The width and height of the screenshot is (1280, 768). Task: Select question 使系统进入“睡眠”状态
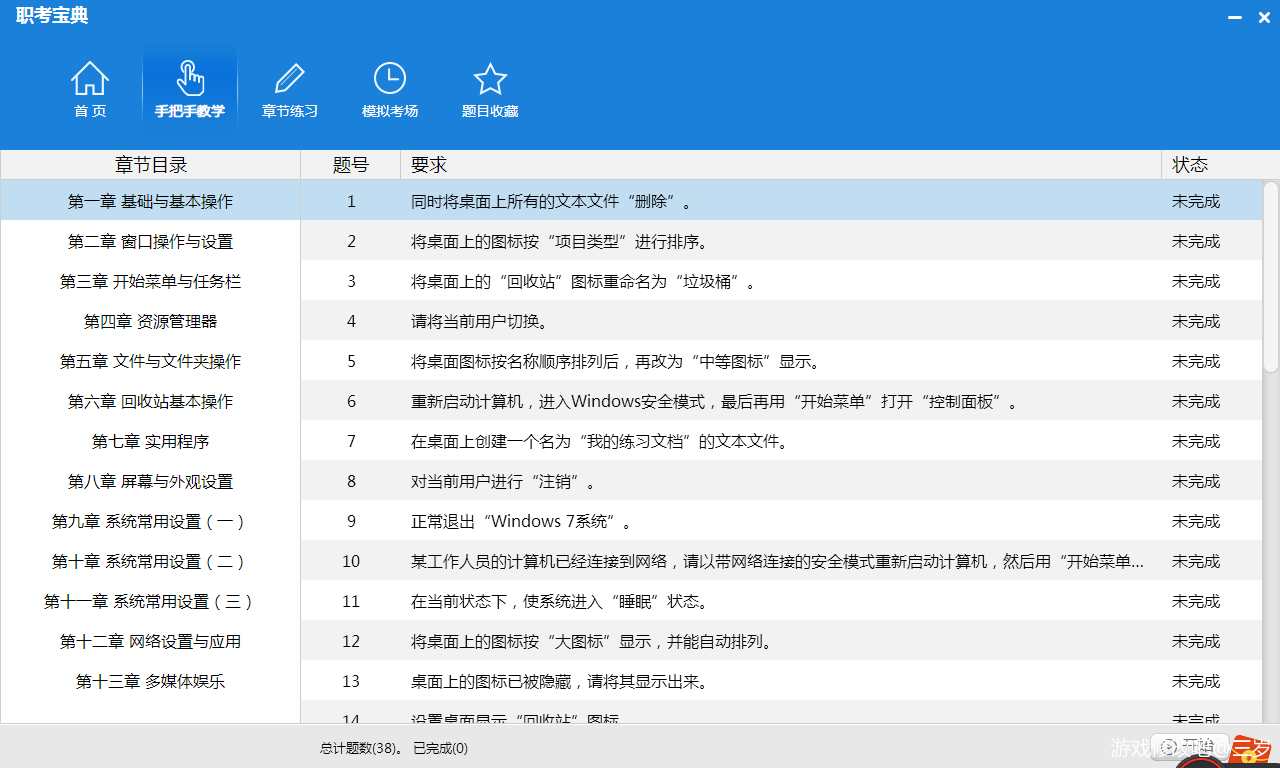(x=781, y=601)
